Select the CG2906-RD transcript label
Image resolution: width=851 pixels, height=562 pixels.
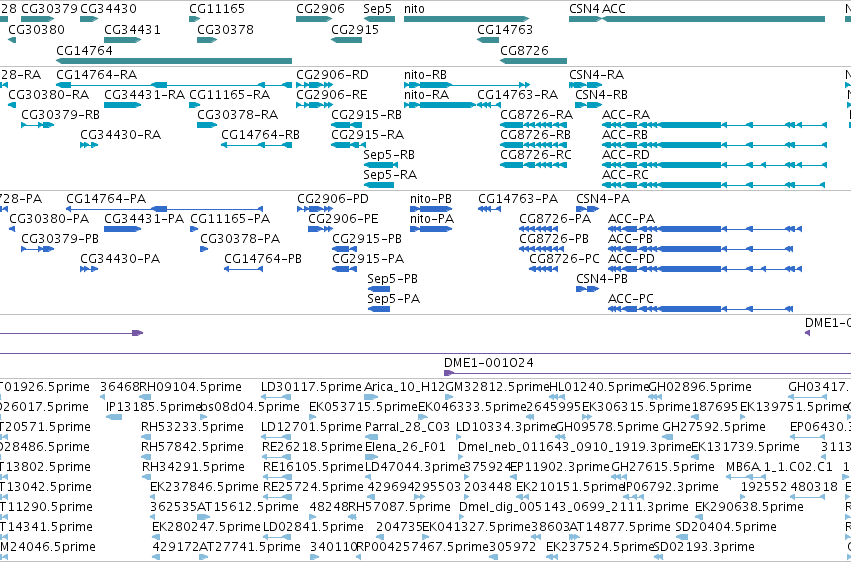click(x=332, y=74)
